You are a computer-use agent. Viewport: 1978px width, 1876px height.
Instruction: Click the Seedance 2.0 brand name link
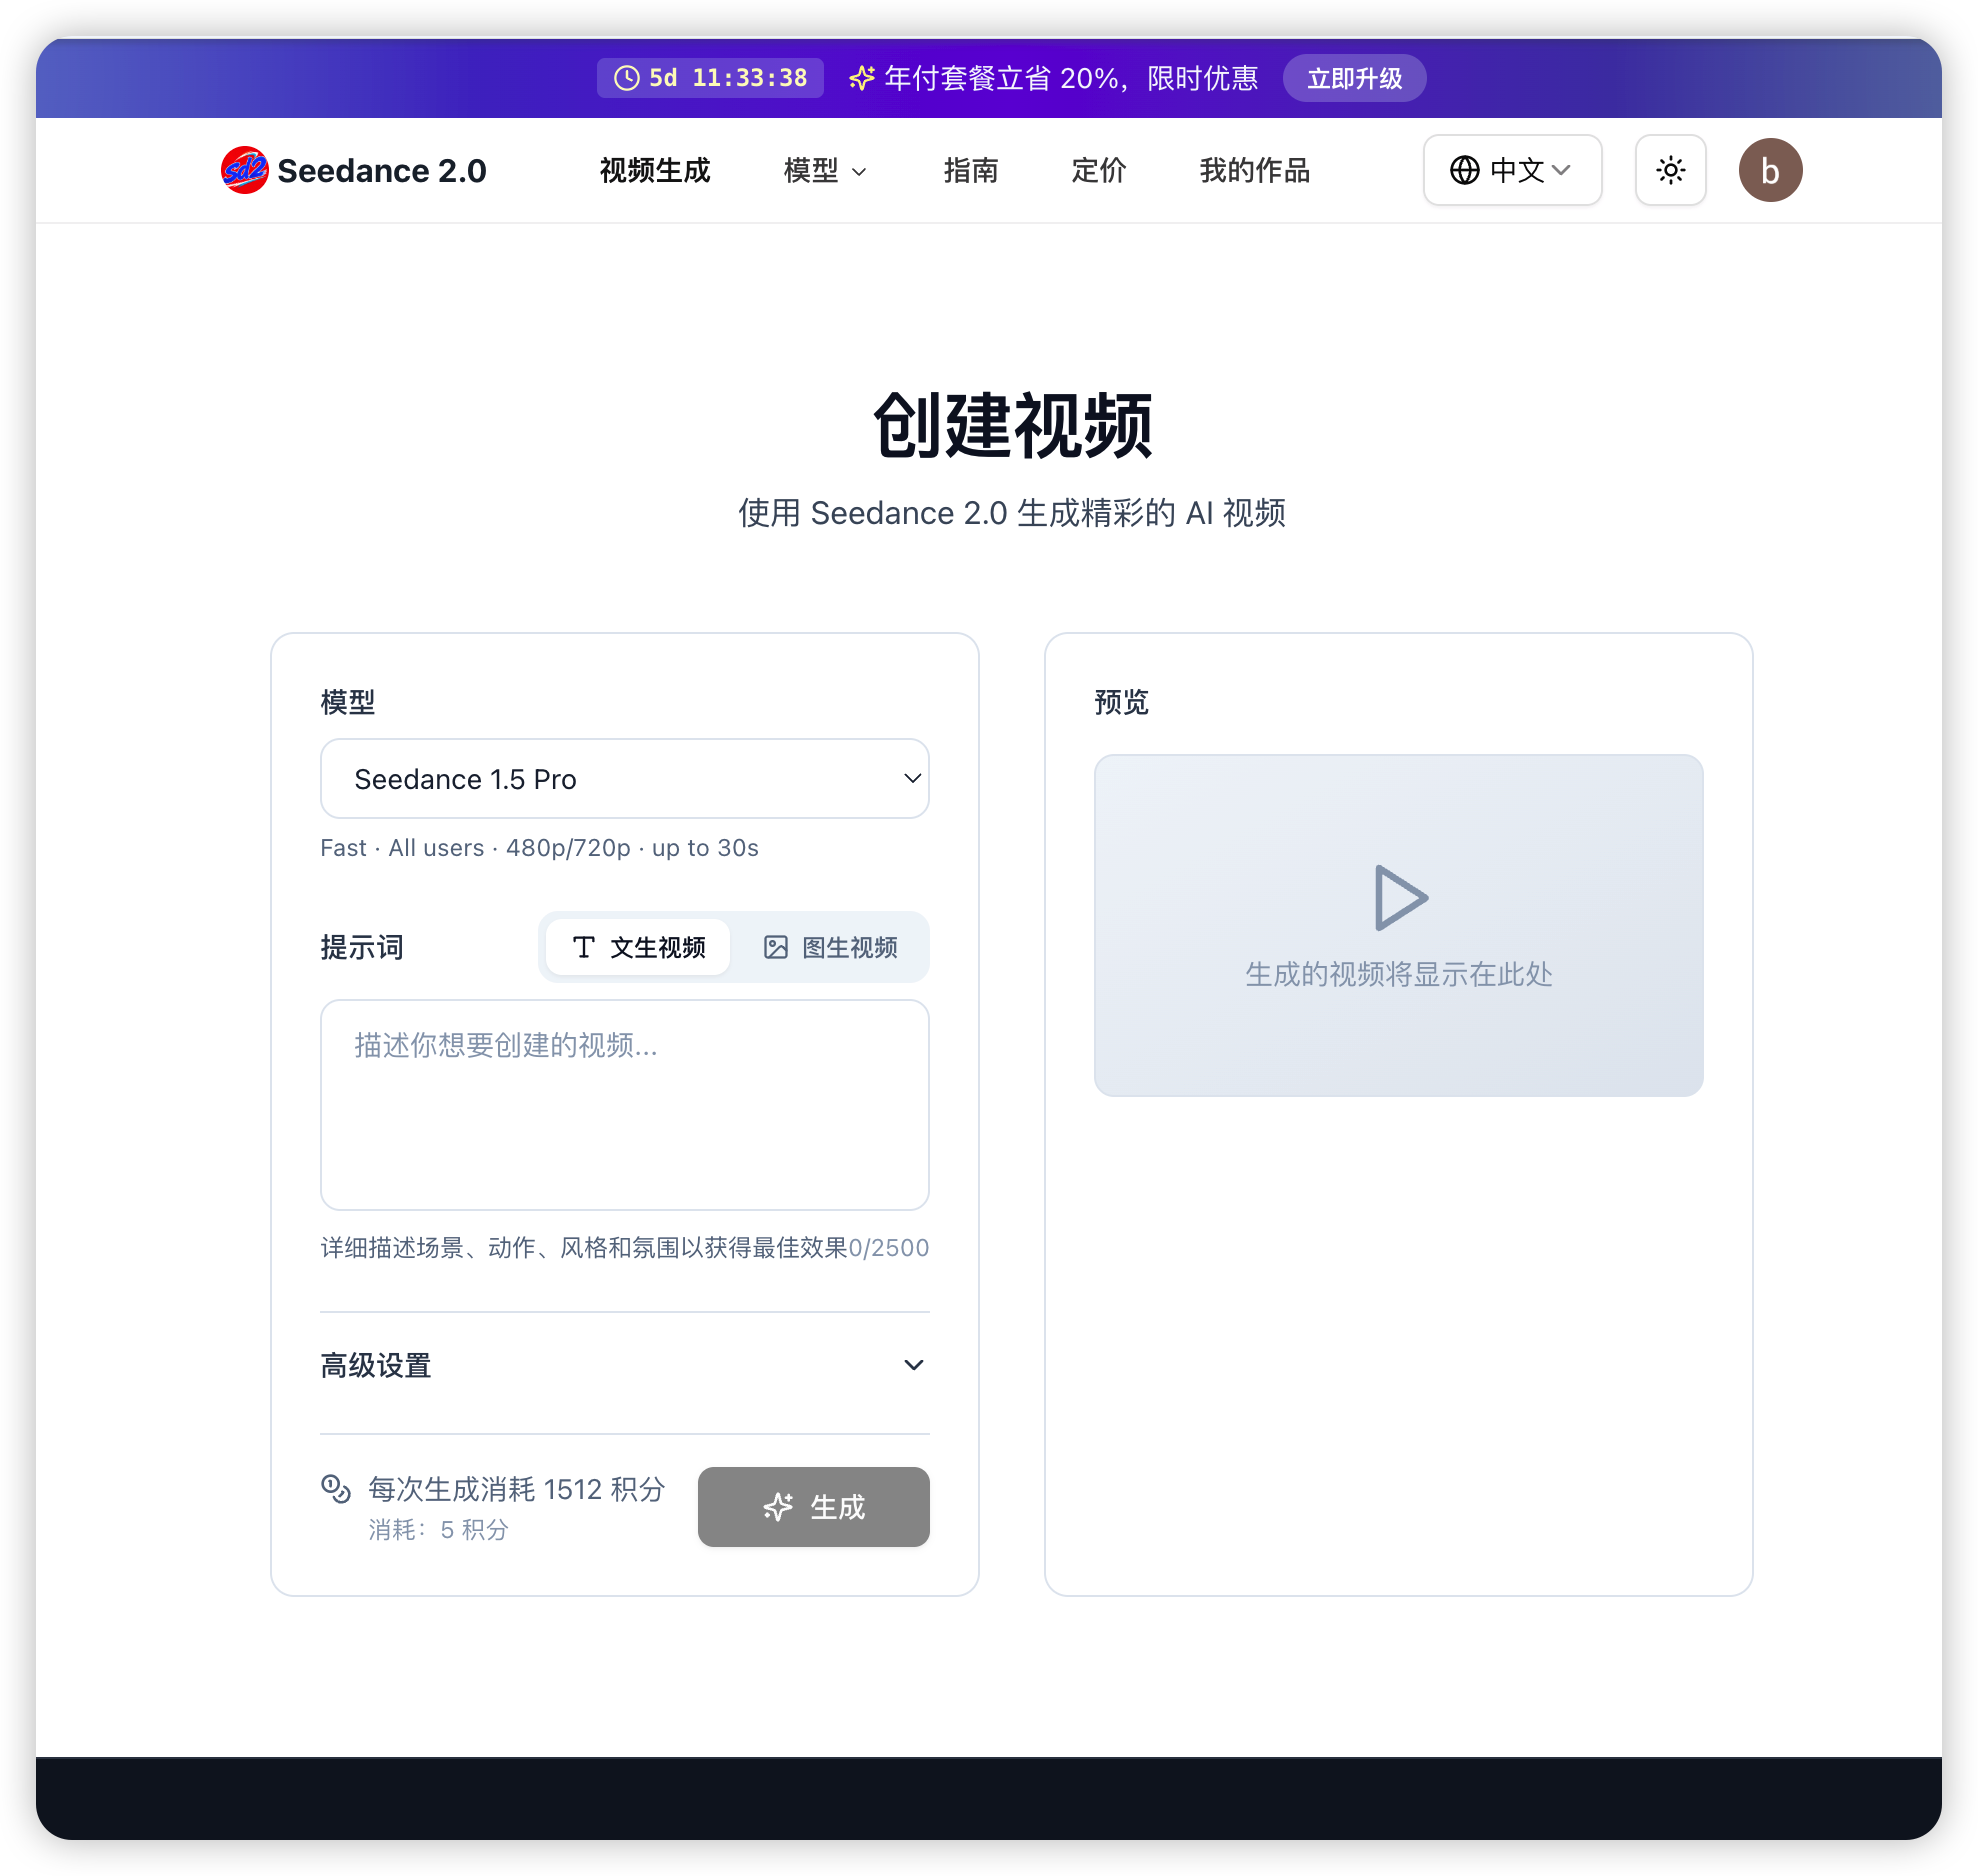(x=382, y=171)
